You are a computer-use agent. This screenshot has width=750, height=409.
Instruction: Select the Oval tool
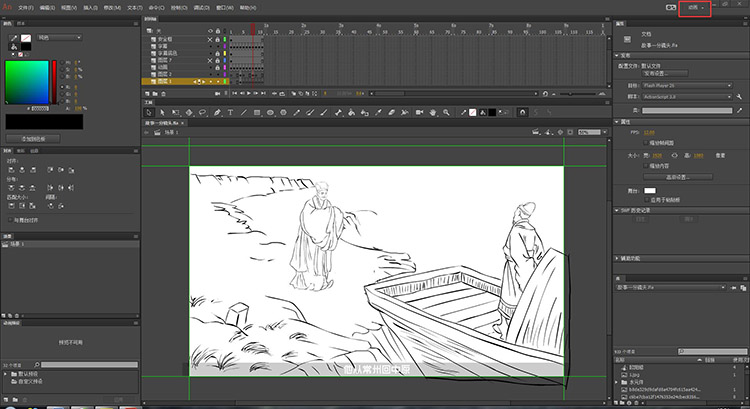point(270,112)
